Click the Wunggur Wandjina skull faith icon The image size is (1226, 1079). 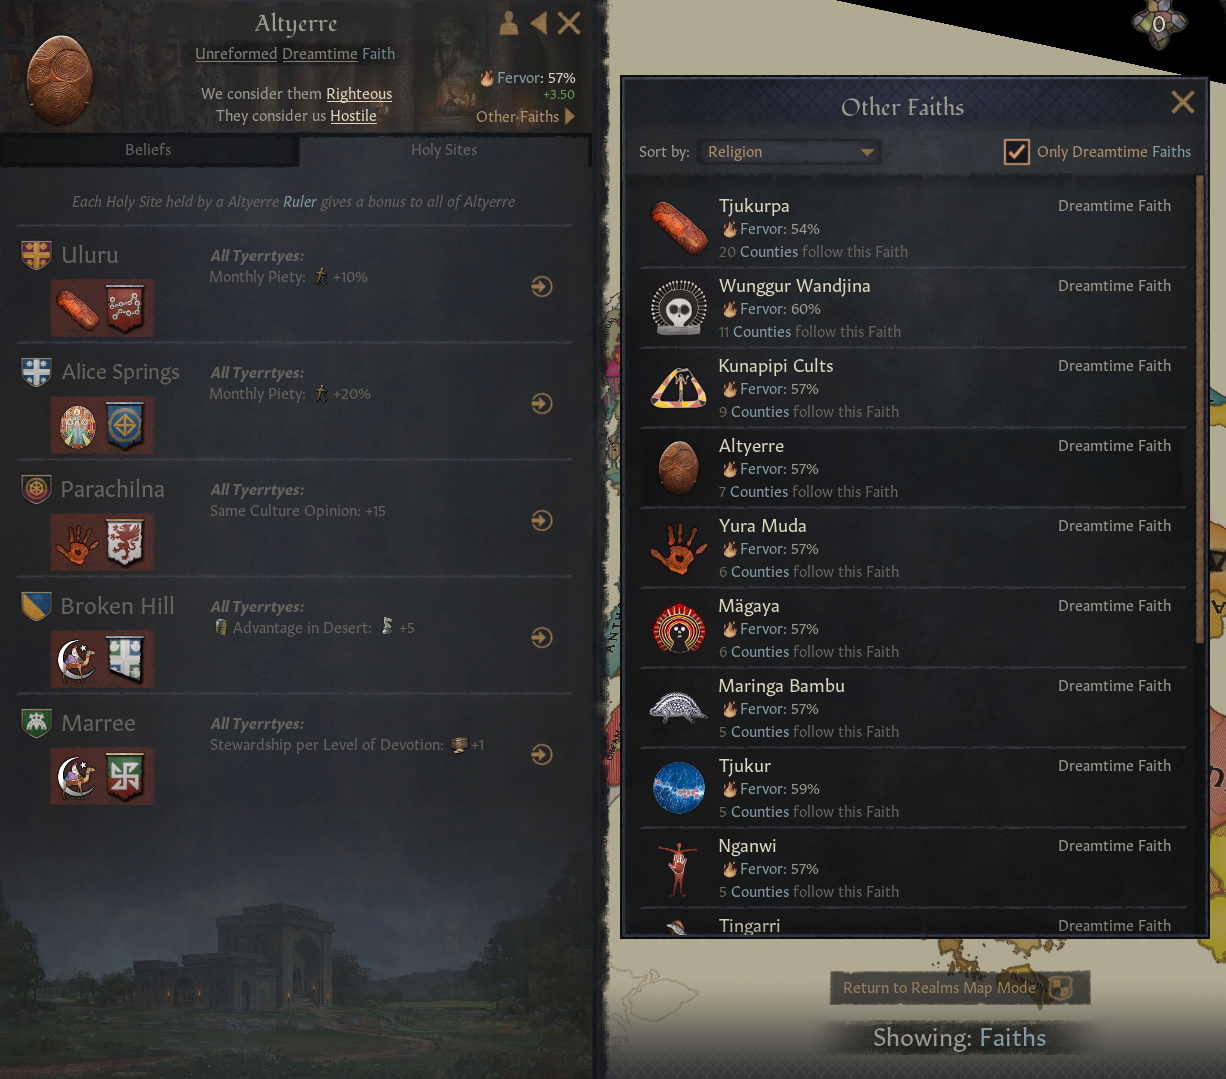[x=679, y=308]
